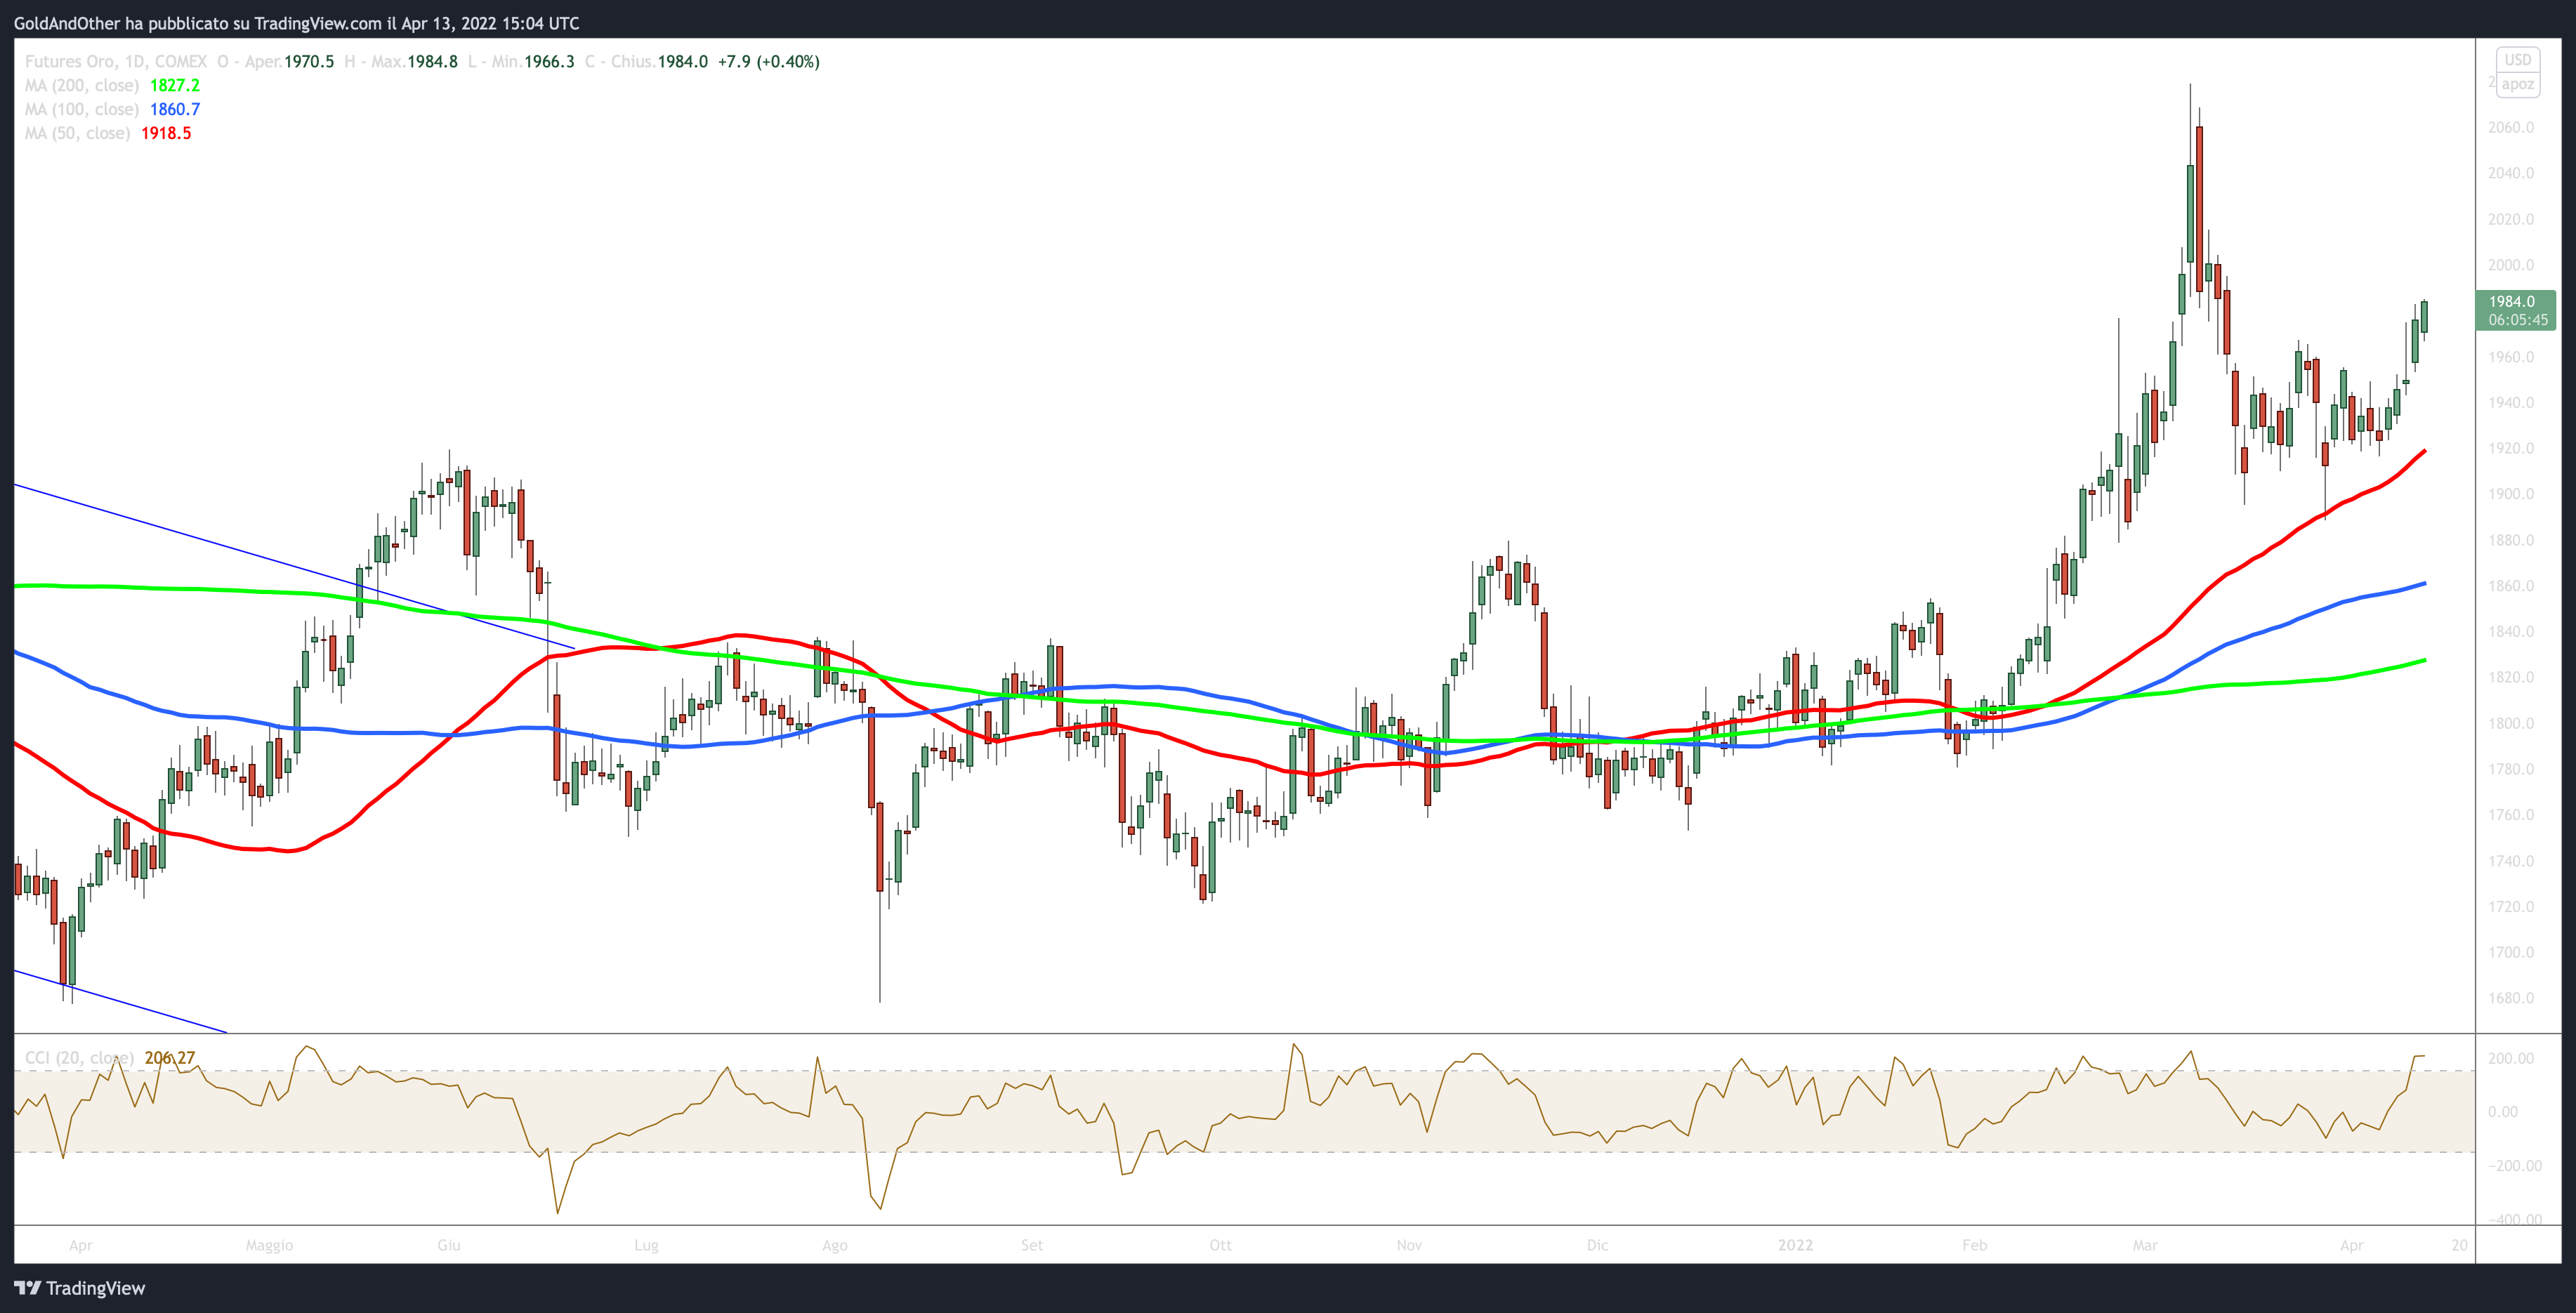Click the 1680.0 price axis label
This screenshot has height=1313, width=2576.
coord(2511,998)
